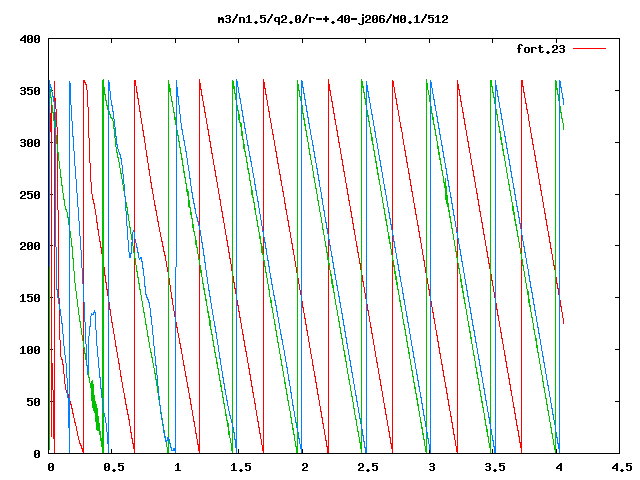Click y-axis label 300
The image size is (640, 480).
30,143
